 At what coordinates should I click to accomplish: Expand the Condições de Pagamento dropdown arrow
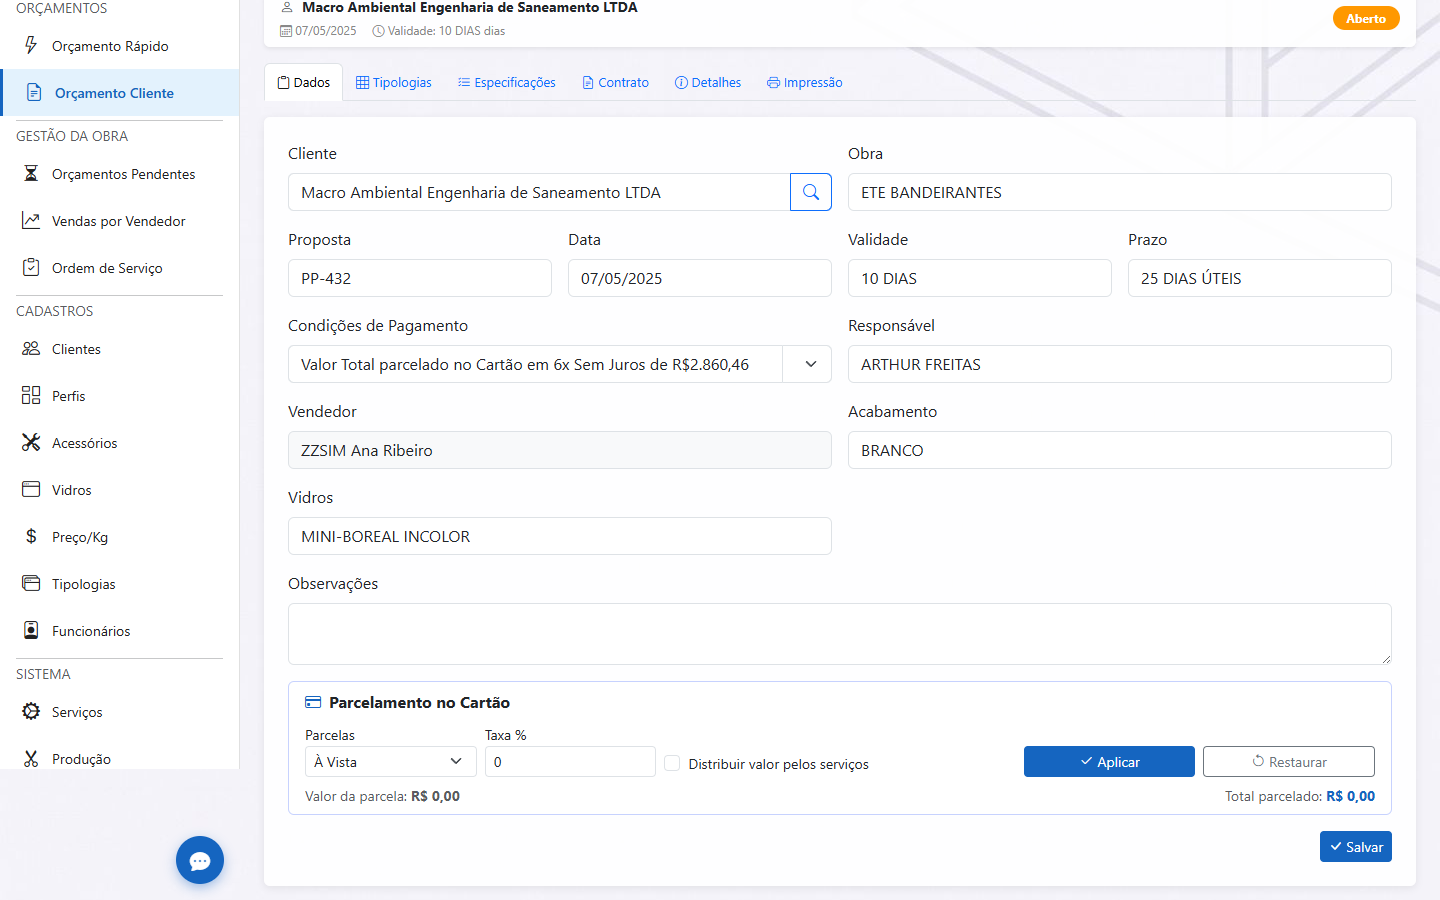[x=811, y=364]
